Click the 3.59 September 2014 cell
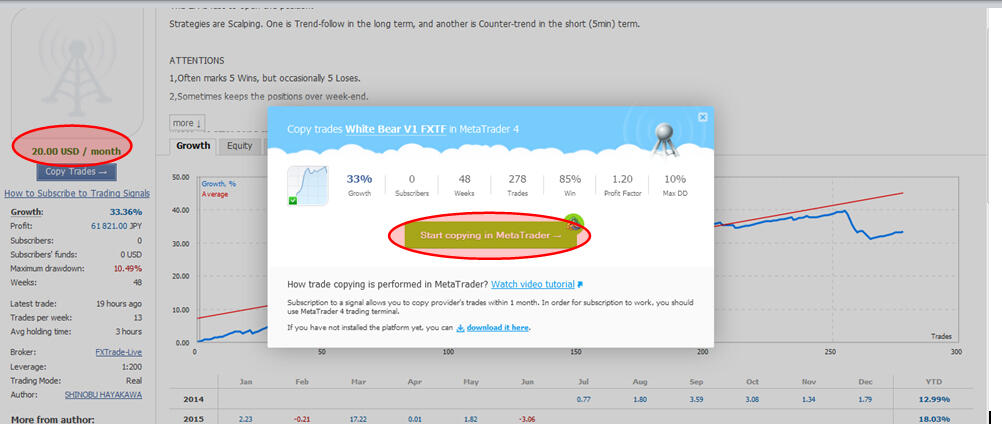This screenshot has height=424, width=1002. click(x=696, y=399)
